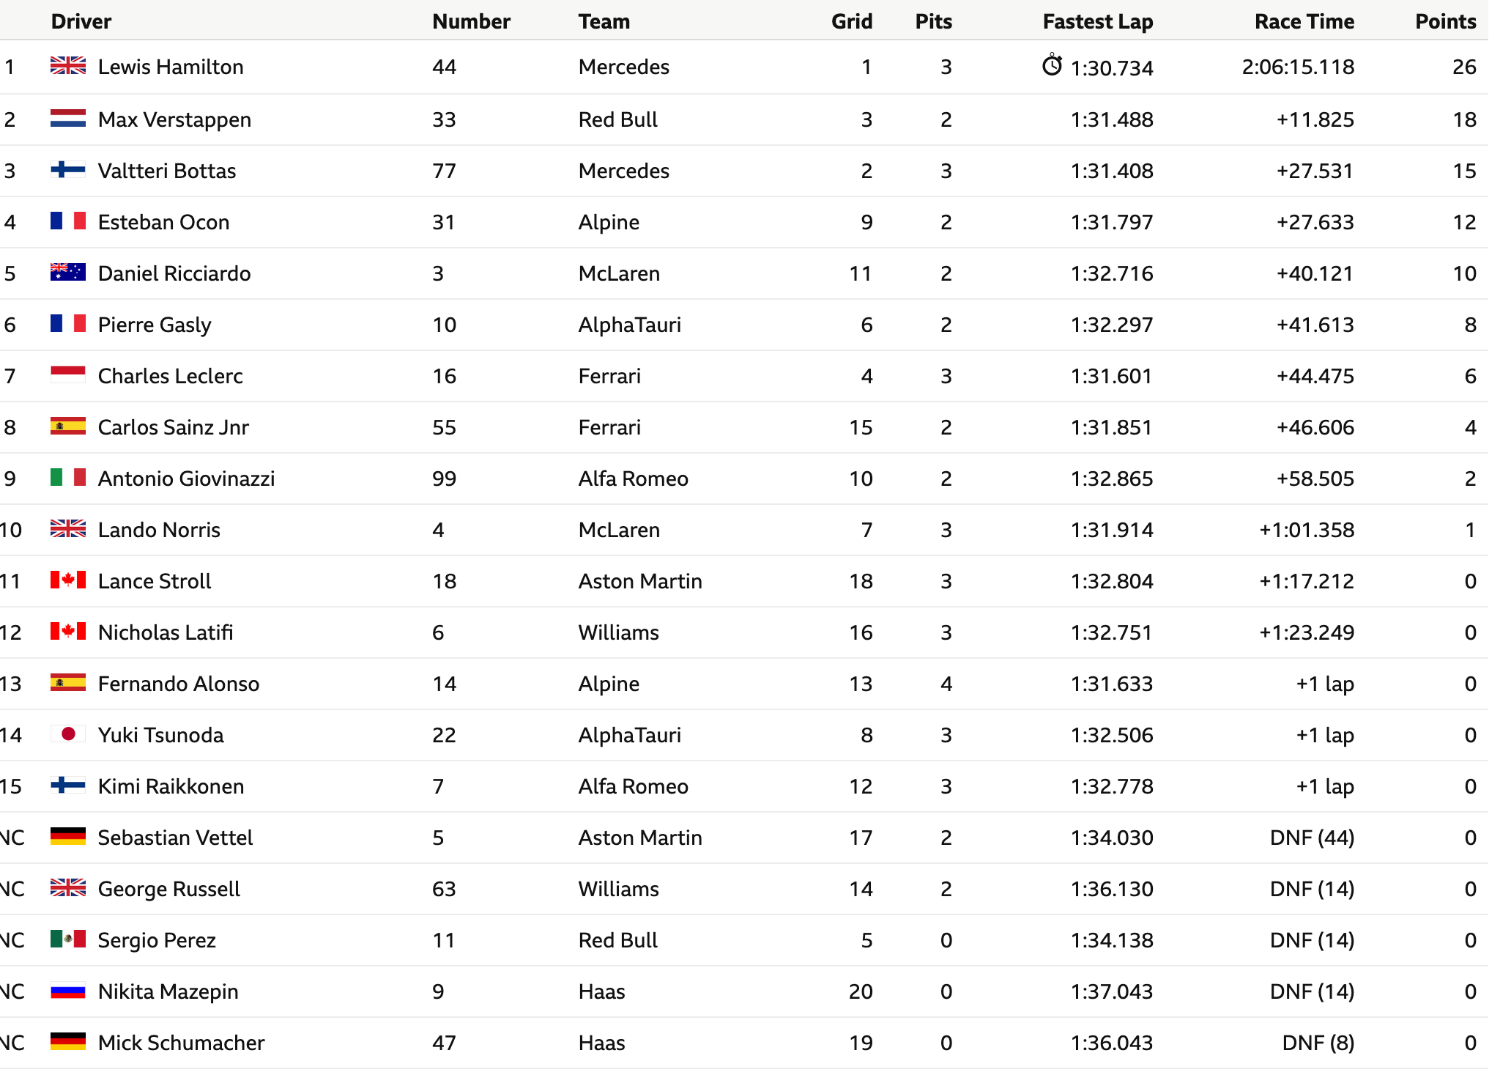Click the Driver column header
1500x1083 pixels.
tap(81, 21)
